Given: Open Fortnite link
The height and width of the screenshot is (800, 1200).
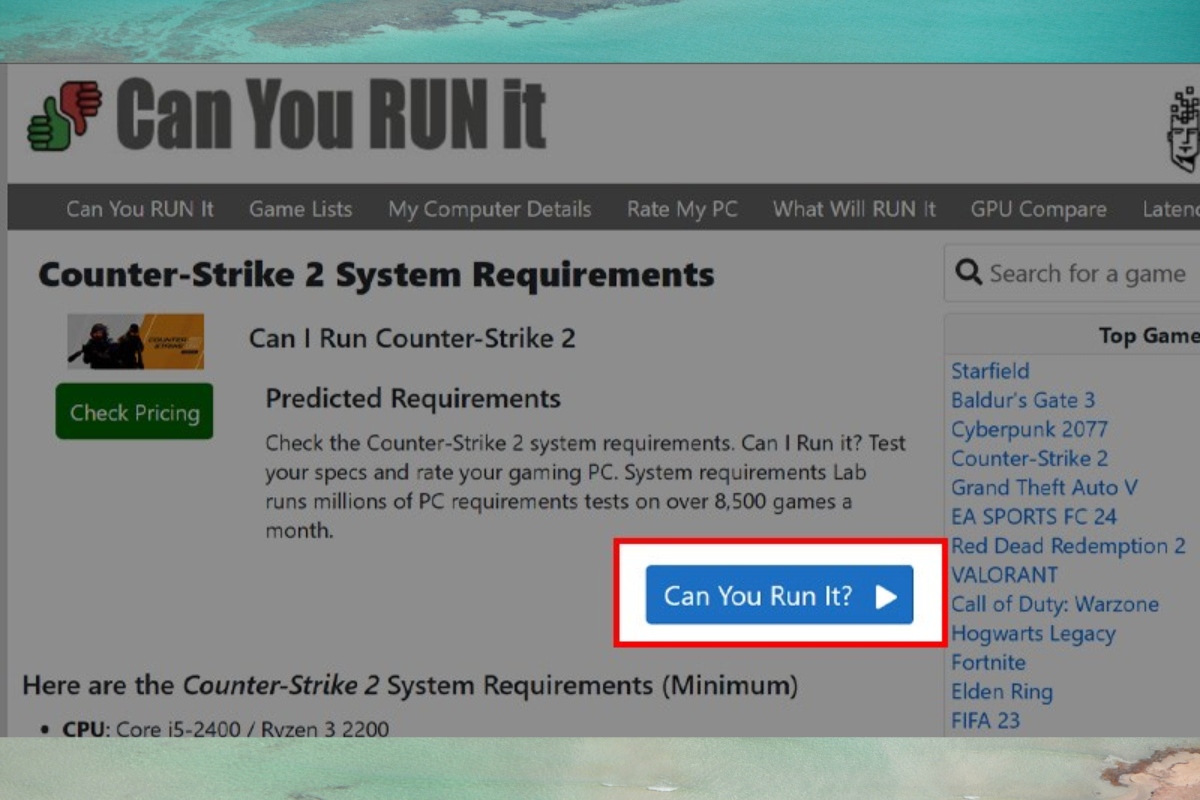Looking at the screenshot, I should [988, 662].
